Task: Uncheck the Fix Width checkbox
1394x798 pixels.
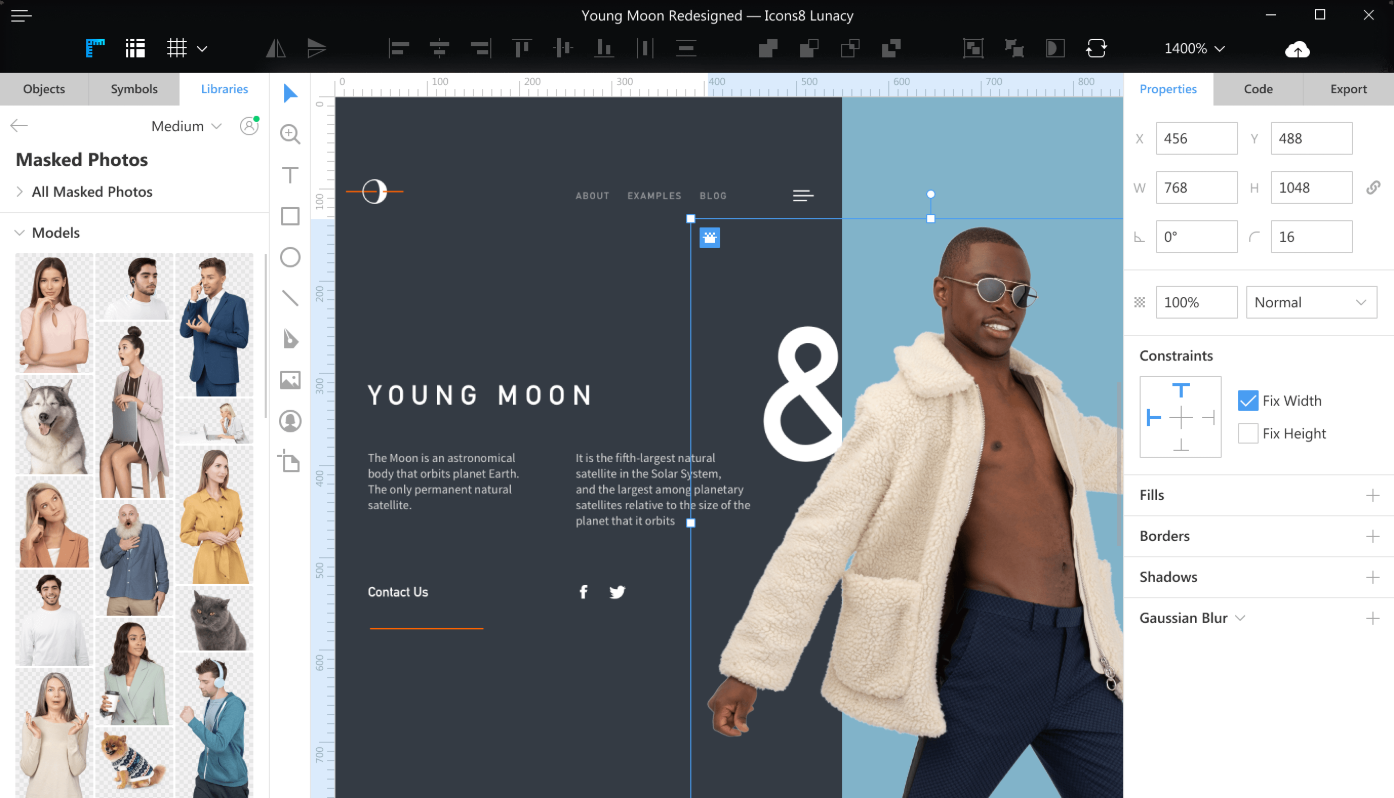Action: pyautogui.click(x=1247, y=400)
